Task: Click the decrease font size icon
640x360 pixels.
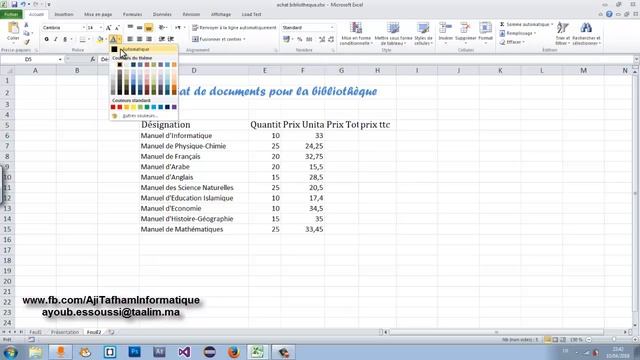Action: point(117,28)
